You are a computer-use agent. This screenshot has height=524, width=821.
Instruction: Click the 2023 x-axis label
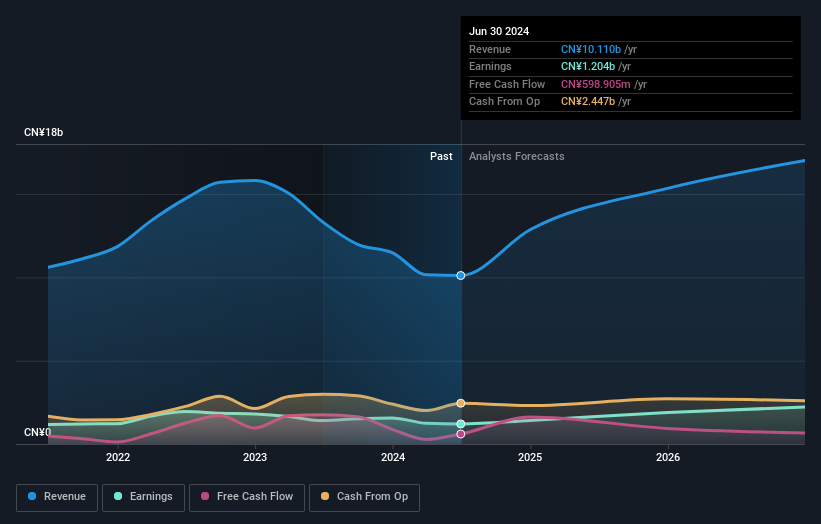pyautogui.click(x=255, y=457)
